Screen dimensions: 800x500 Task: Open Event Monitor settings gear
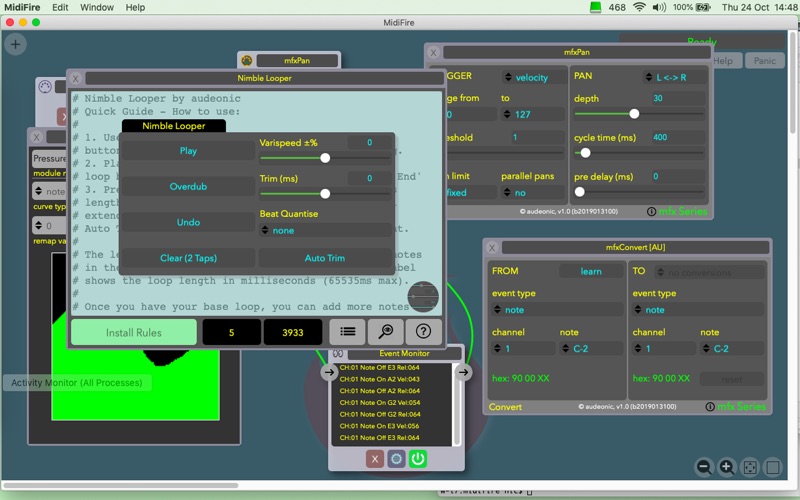tap(396, 458)
